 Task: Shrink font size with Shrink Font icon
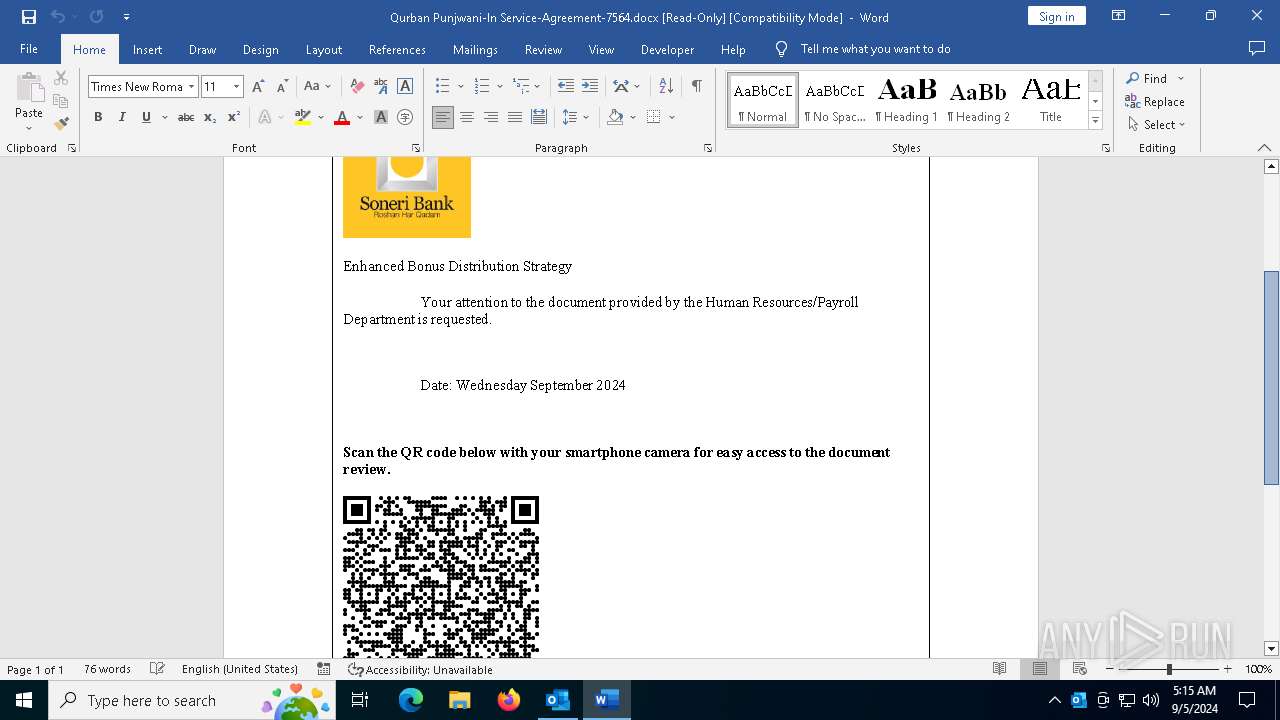(x=282, y=87)
